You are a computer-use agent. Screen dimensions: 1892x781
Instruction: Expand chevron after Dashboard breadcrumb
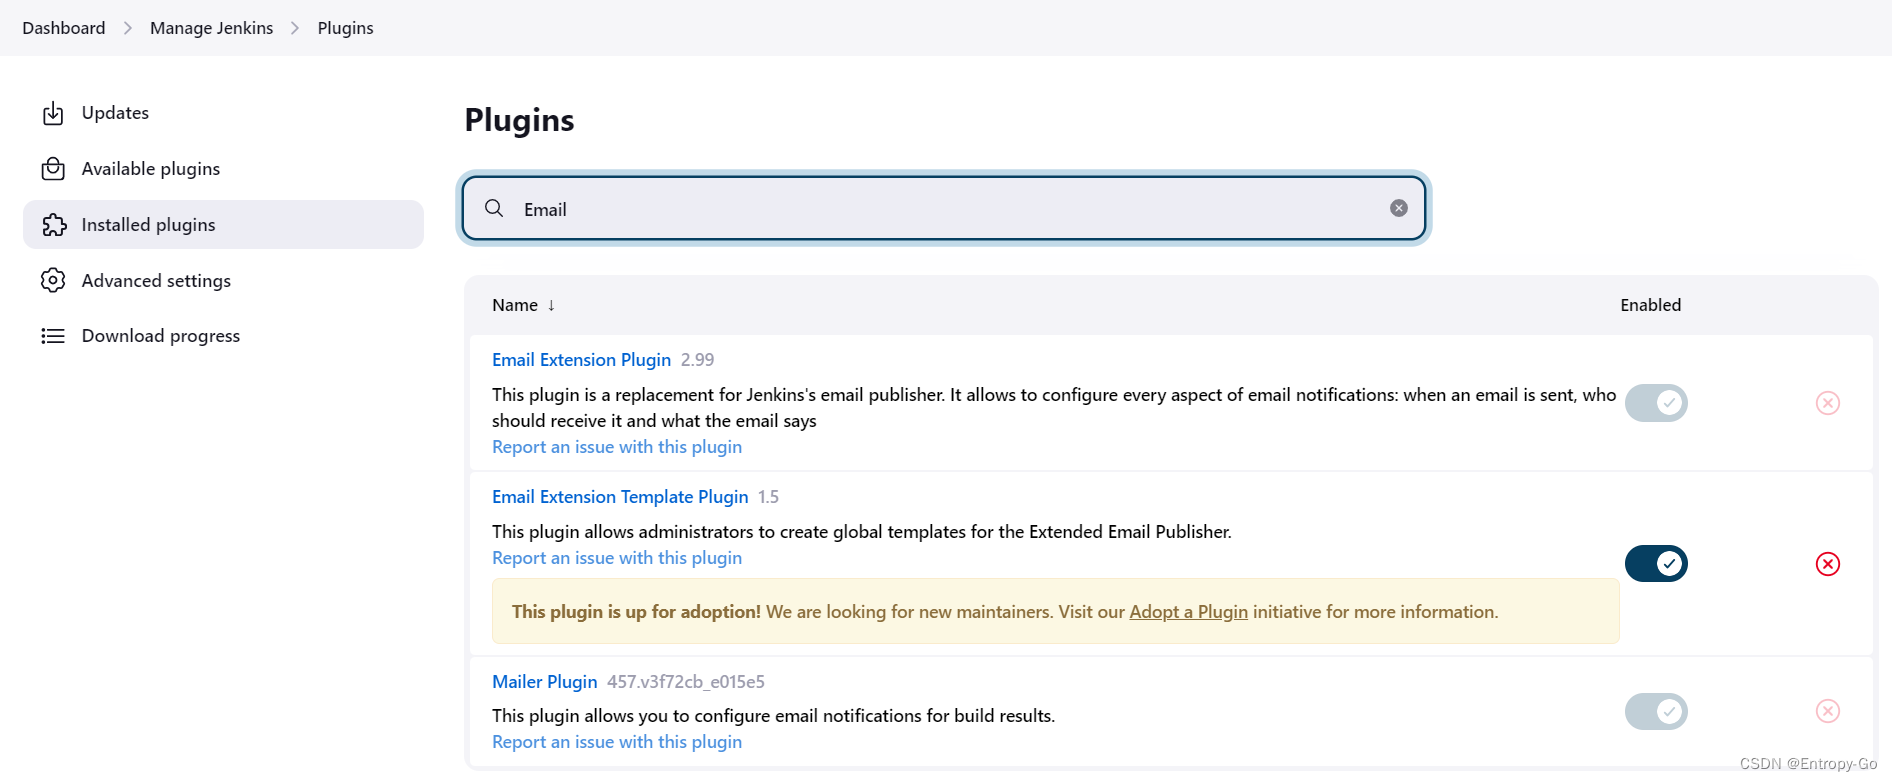point(128,28)
